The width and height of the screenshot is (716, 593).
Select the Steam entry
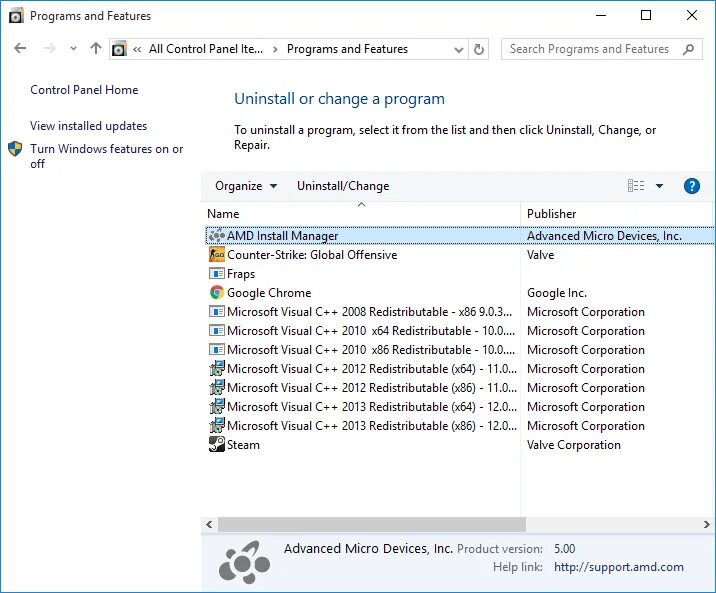point(243,445)
